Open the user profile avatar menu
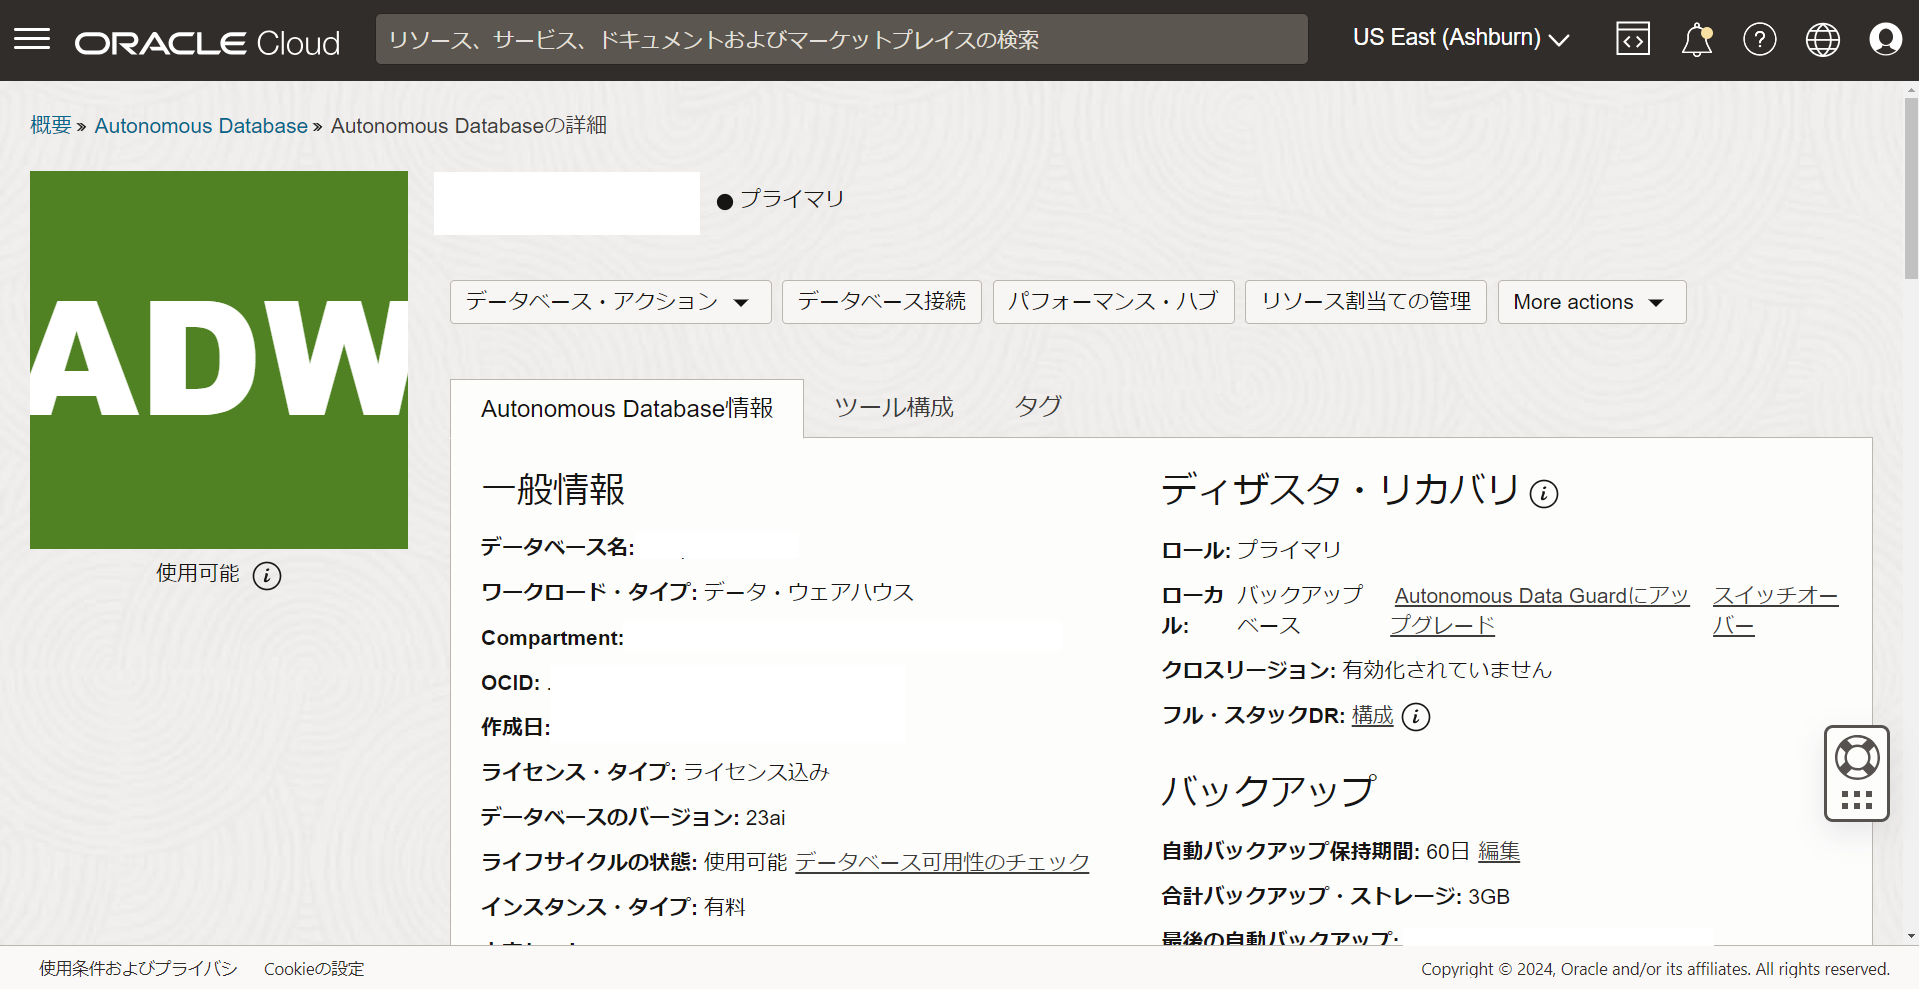 point(1886,39)
